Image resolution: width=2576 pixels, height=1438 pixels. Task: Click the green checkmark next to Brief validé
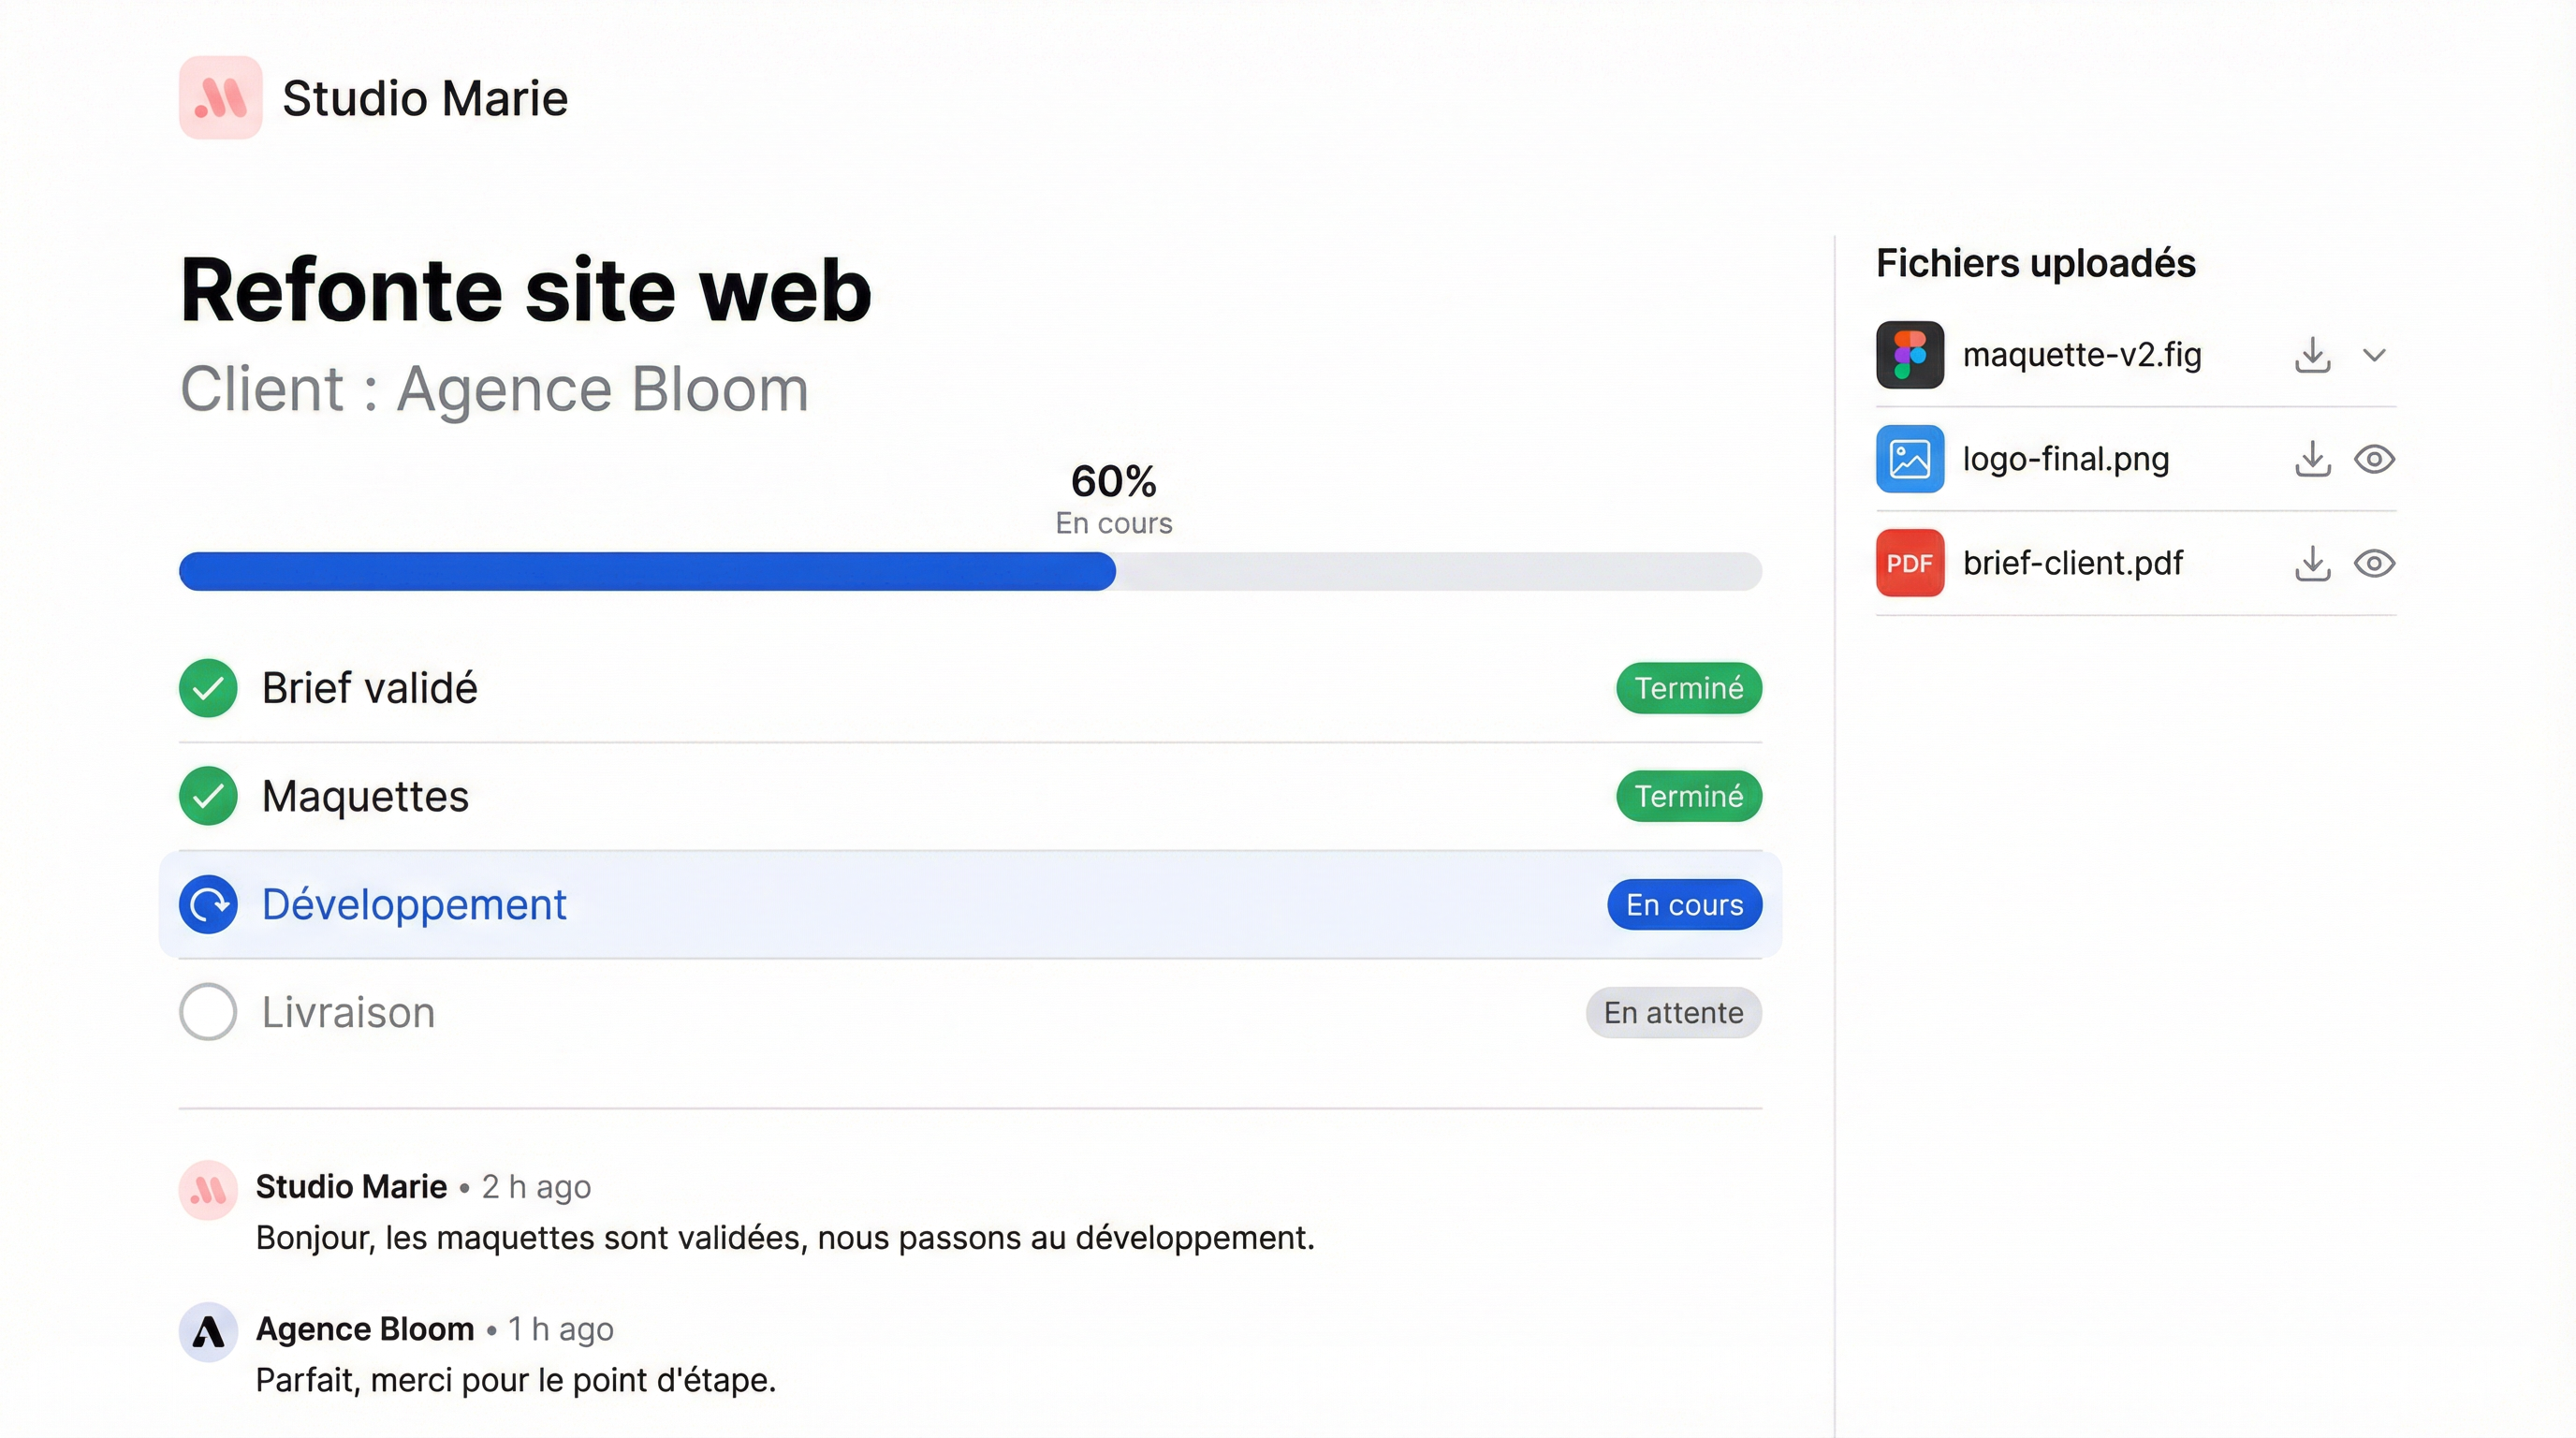point(207,687)
